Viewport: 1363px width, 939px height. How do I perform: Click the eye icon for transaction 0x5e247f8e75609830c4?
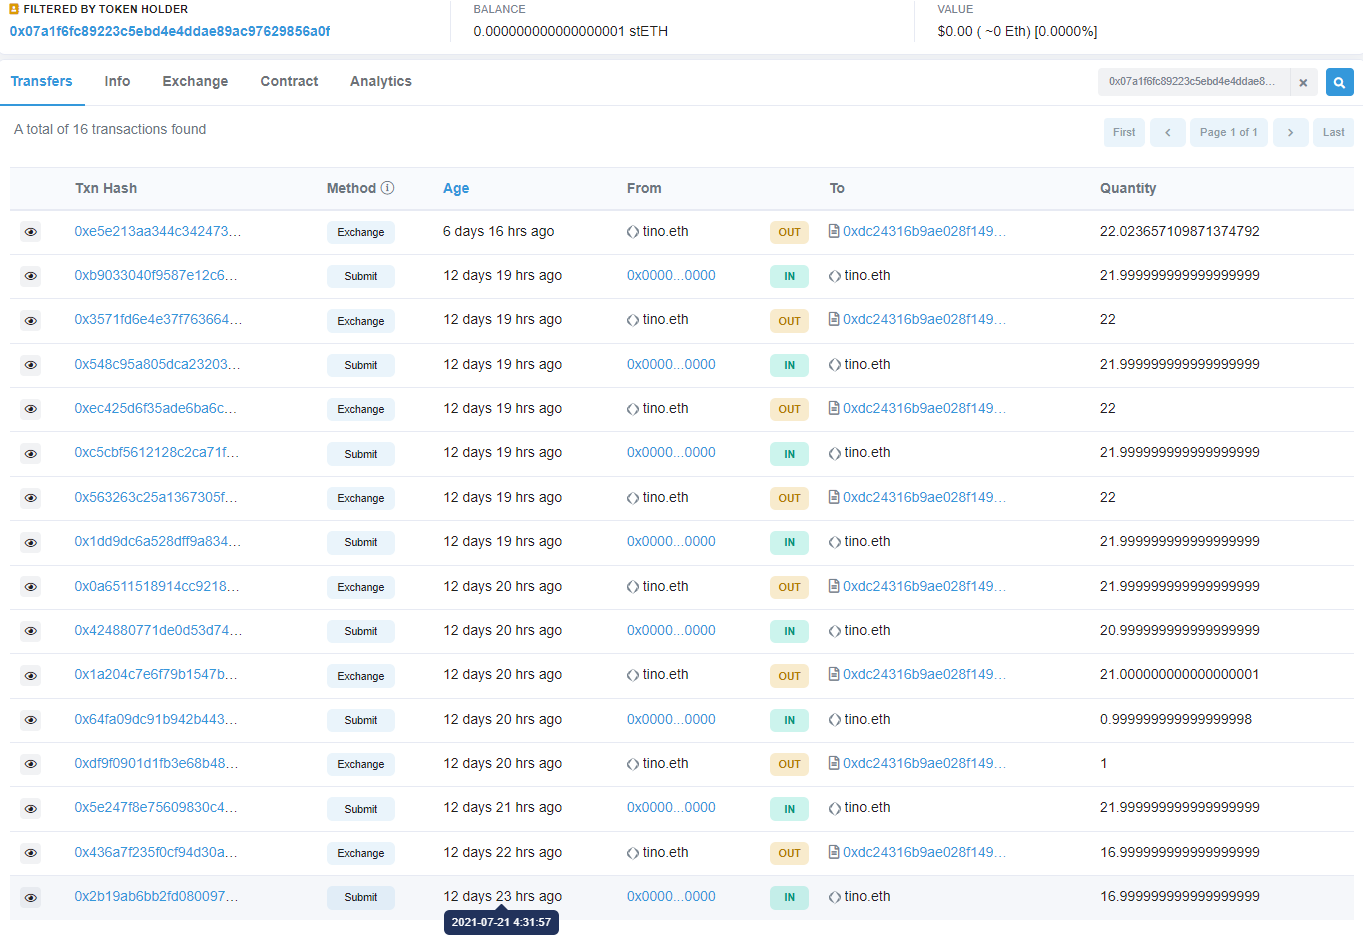(x=31, y=809)
